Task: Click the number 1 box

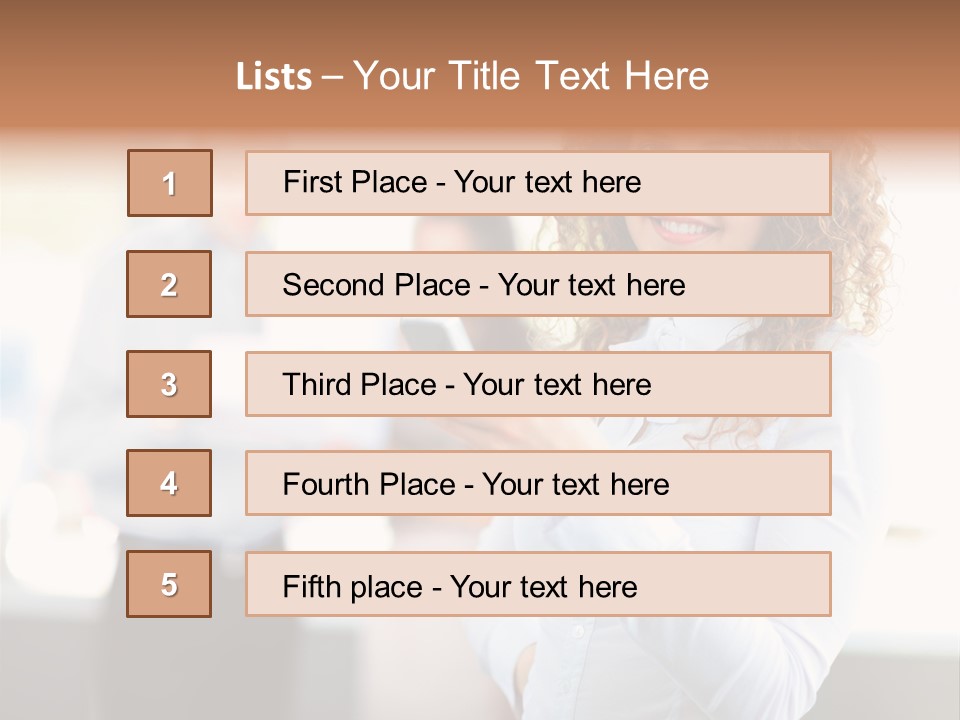Action: [170, 183]
